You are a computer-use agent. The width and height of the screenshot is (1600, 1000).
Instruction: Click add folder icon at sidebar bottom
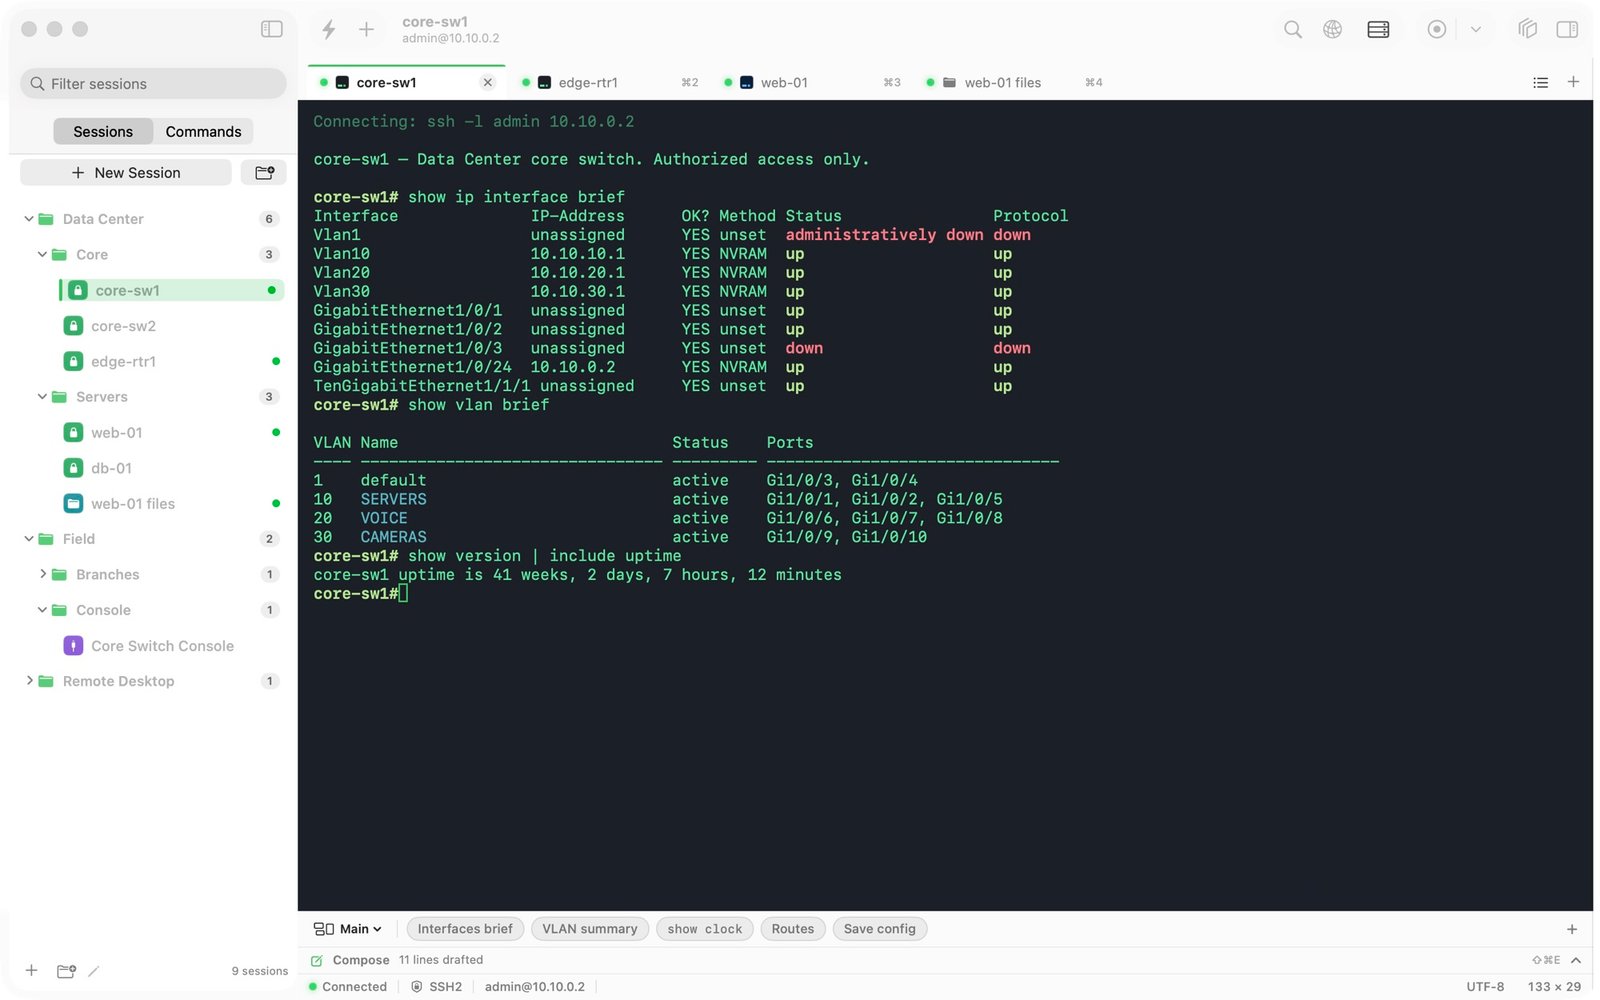[66, 970]
